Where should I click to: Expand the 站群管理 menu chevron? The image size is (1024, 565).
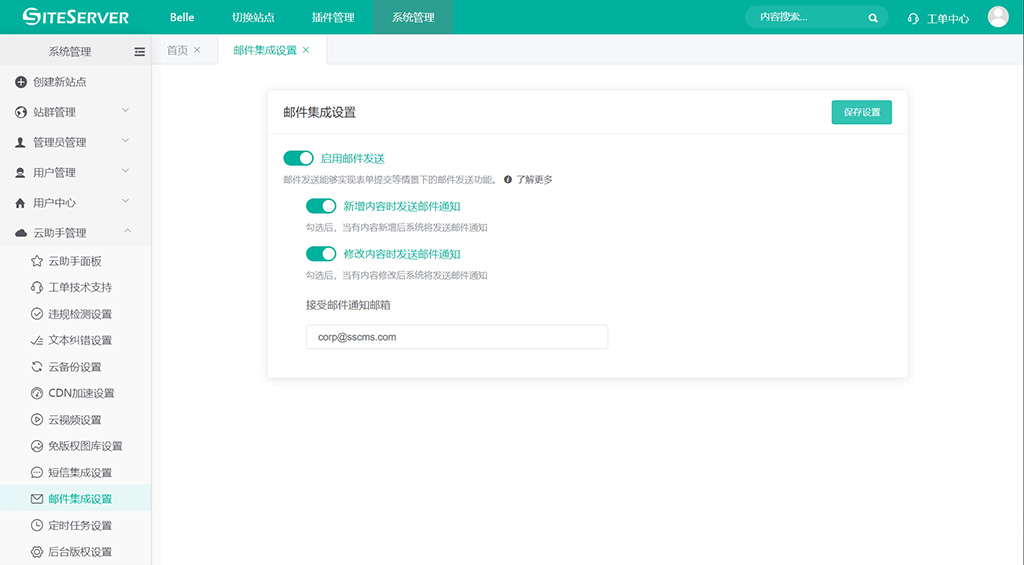tap(125, 111)
